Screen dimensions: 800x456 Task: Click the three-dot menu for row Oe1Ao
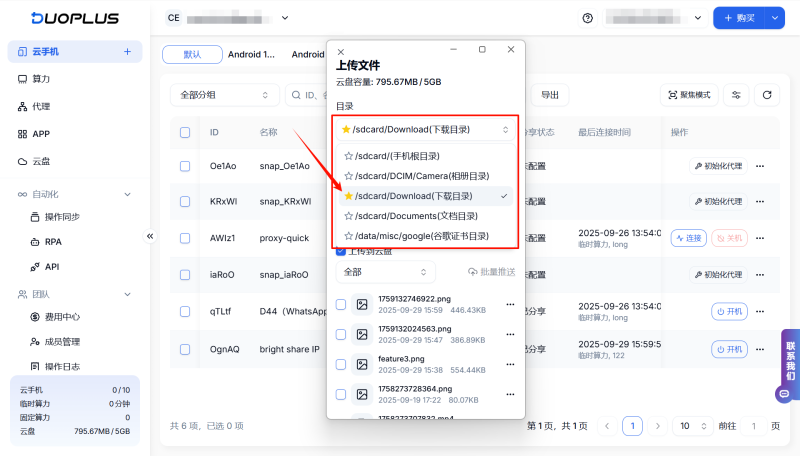pos(760,166)
